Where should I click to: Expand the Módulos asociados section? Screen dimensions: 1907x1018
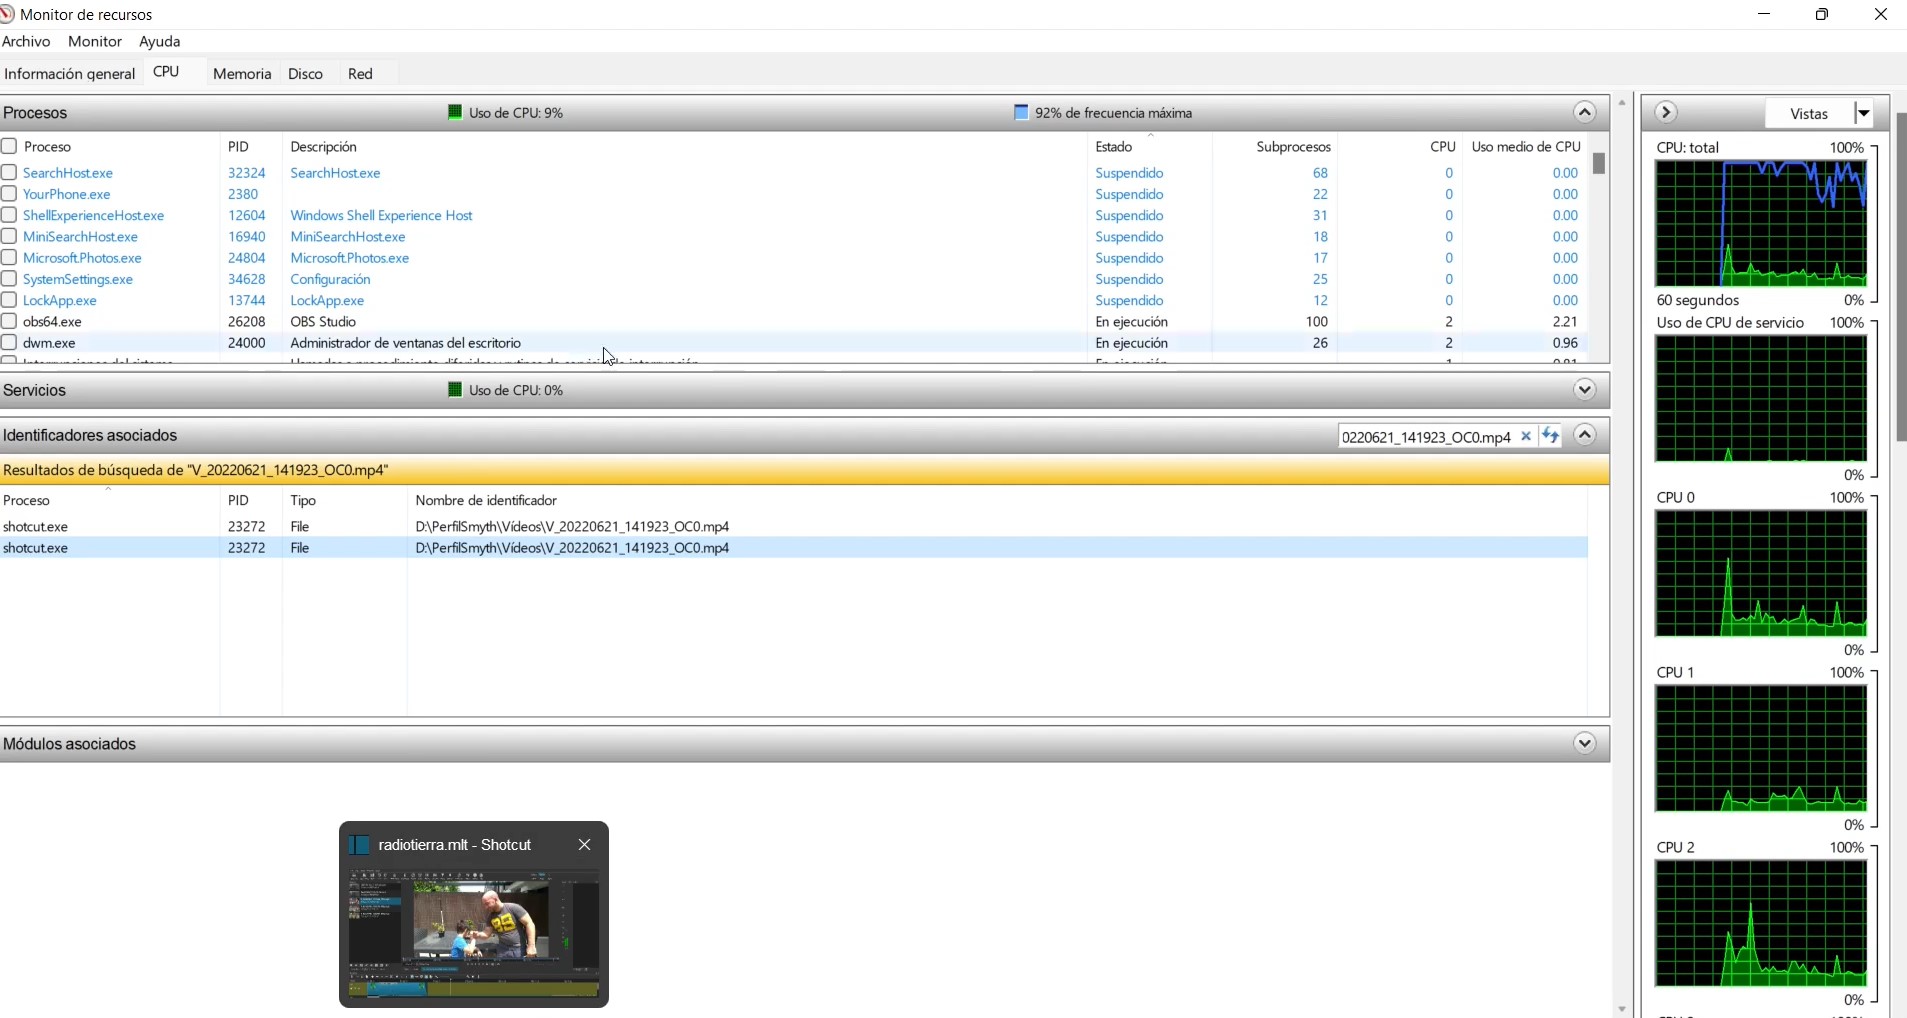[1585, 744]
